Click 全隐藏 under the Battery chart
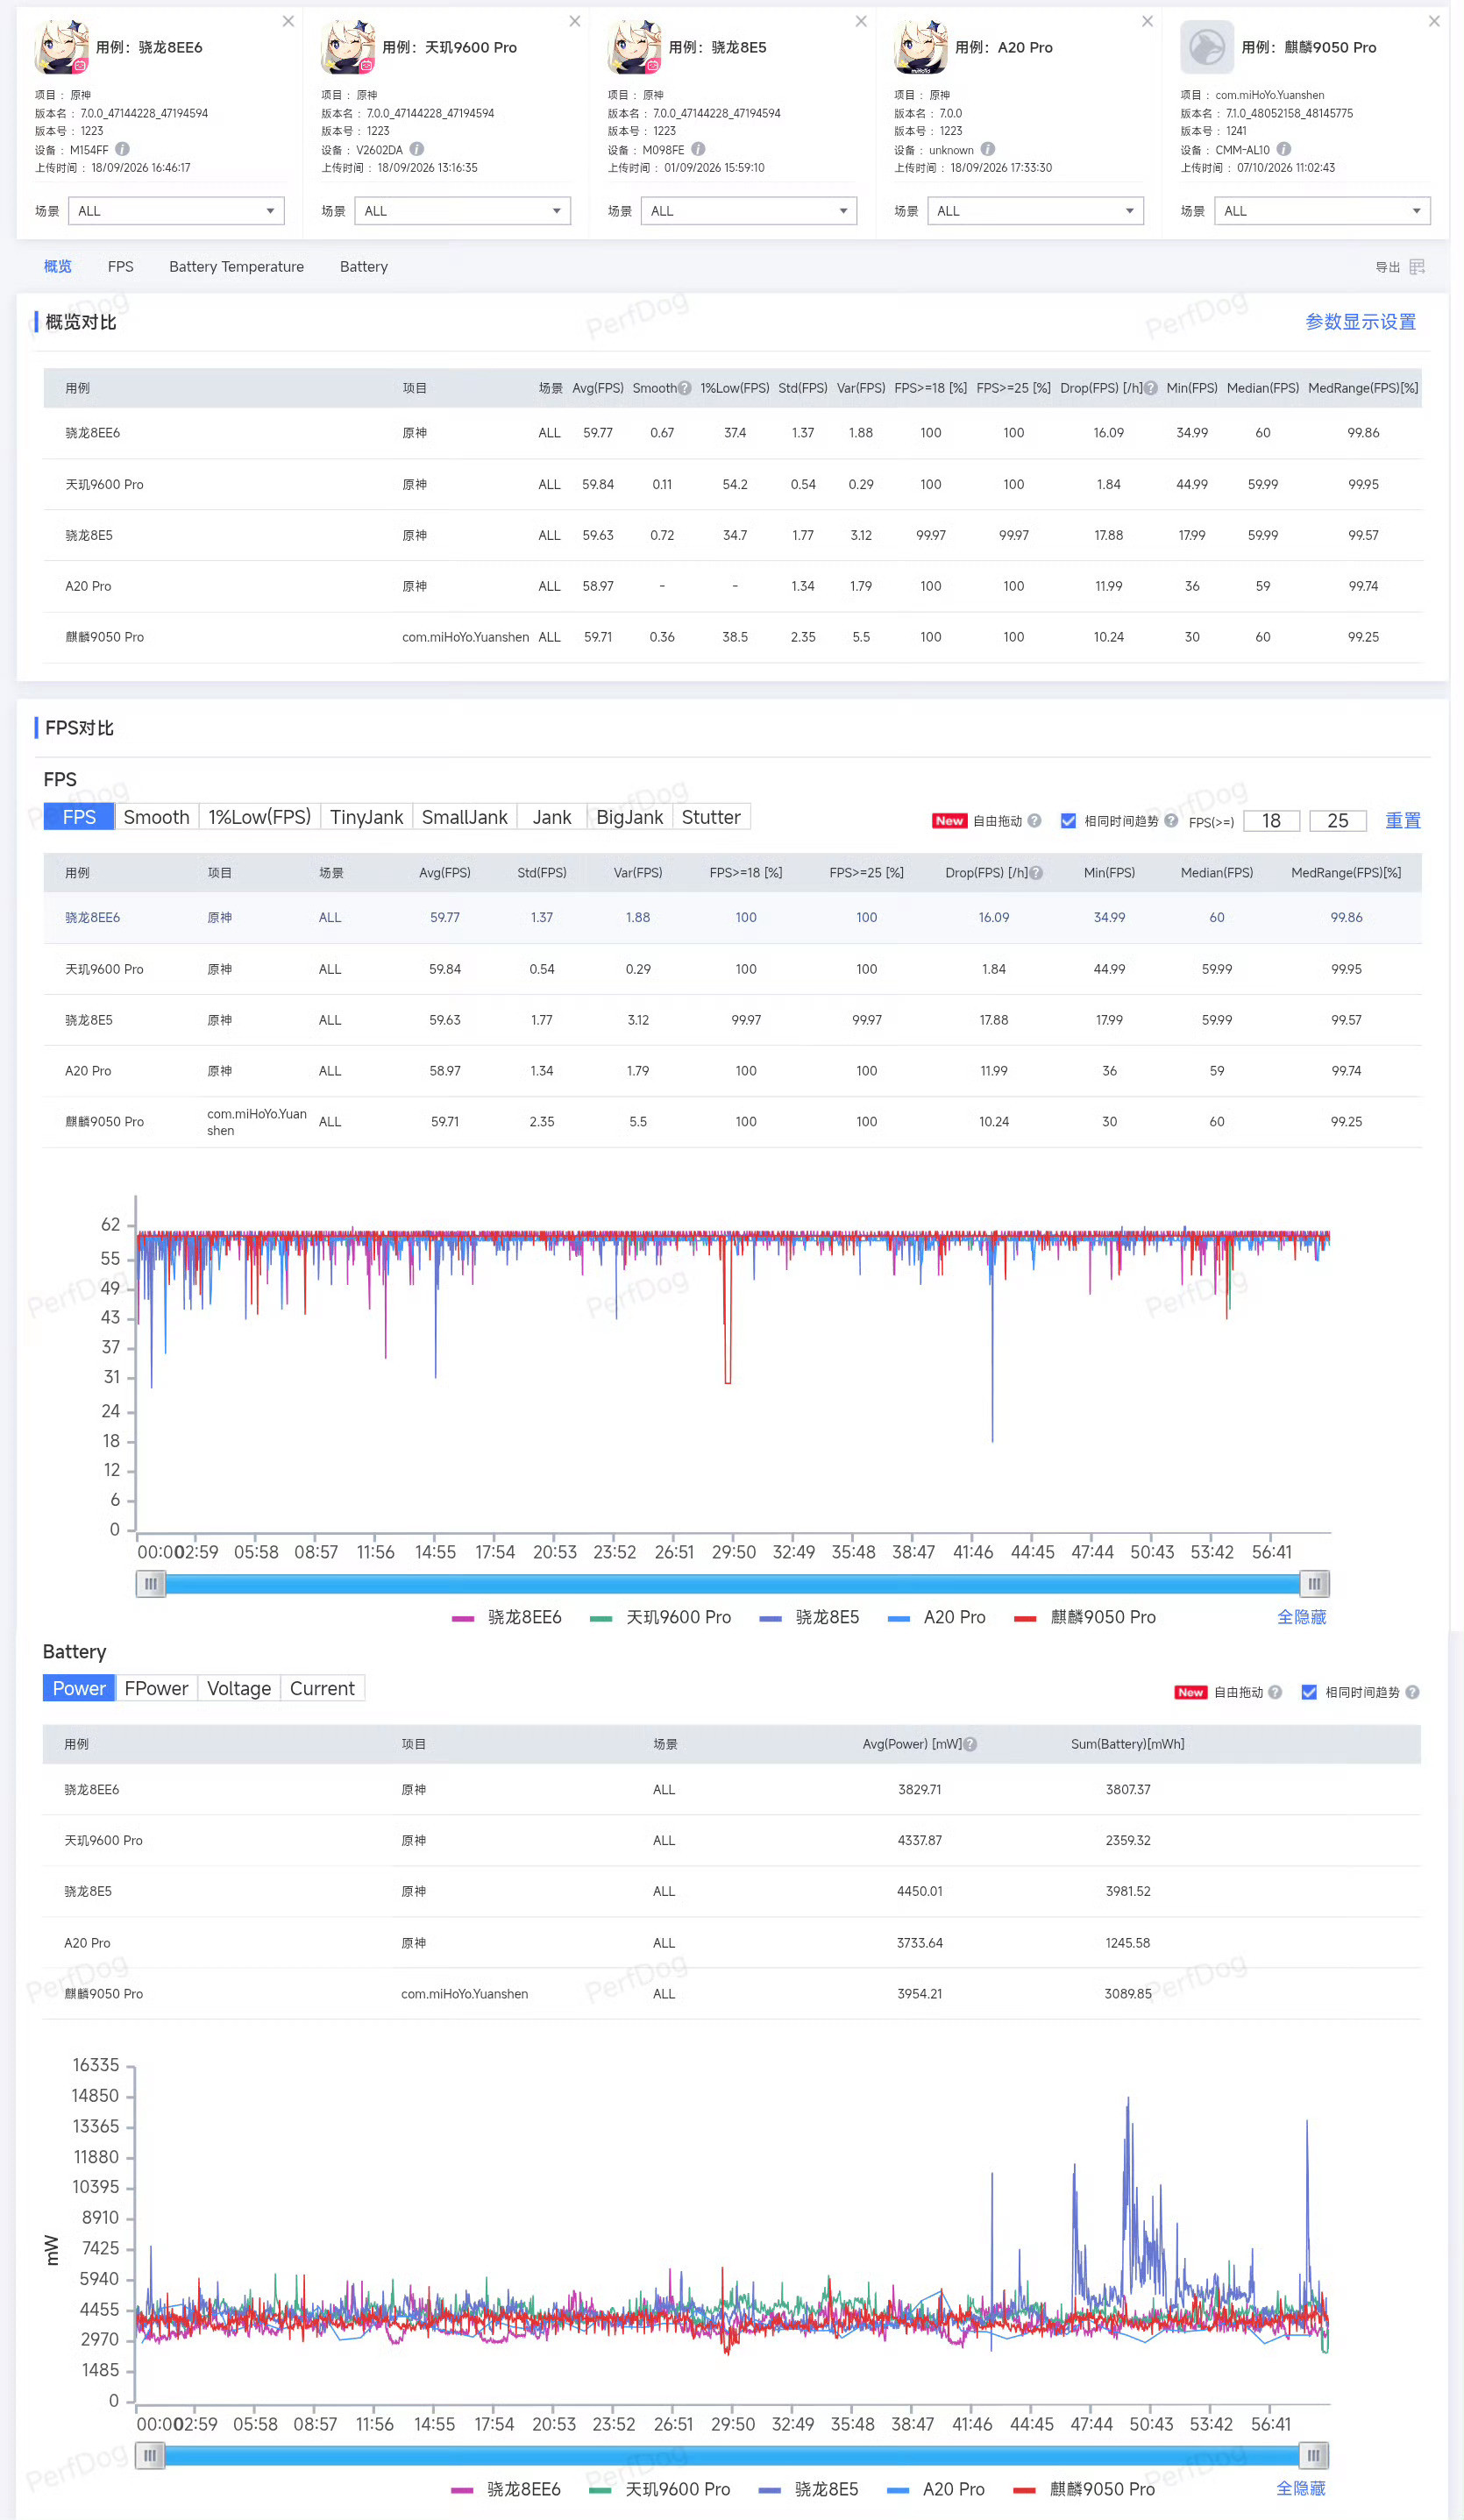The image size is (1464, 2520). point(1301,2488)
